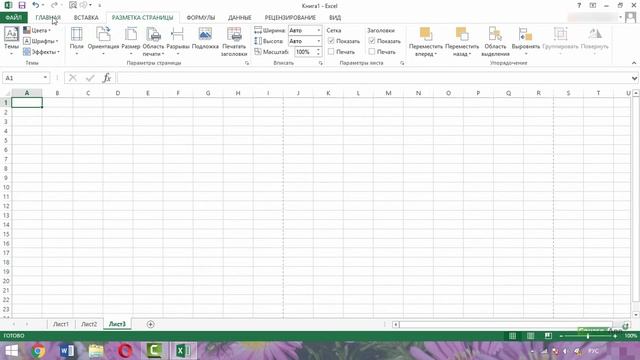The height and width of the screenshot is (360, 640).
Task: Open the Высота height Авто dropdown
Action: pos(318,41)
